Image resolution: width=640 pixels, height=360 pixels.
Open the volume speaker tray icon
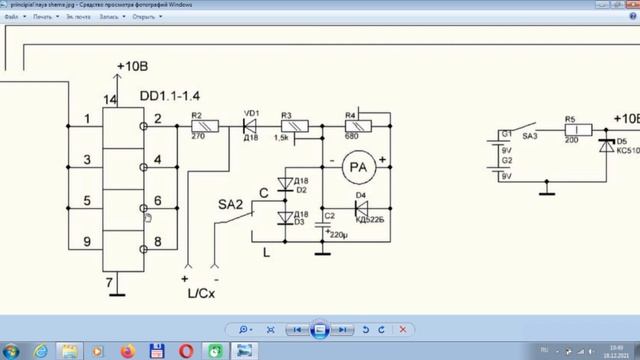591,351
